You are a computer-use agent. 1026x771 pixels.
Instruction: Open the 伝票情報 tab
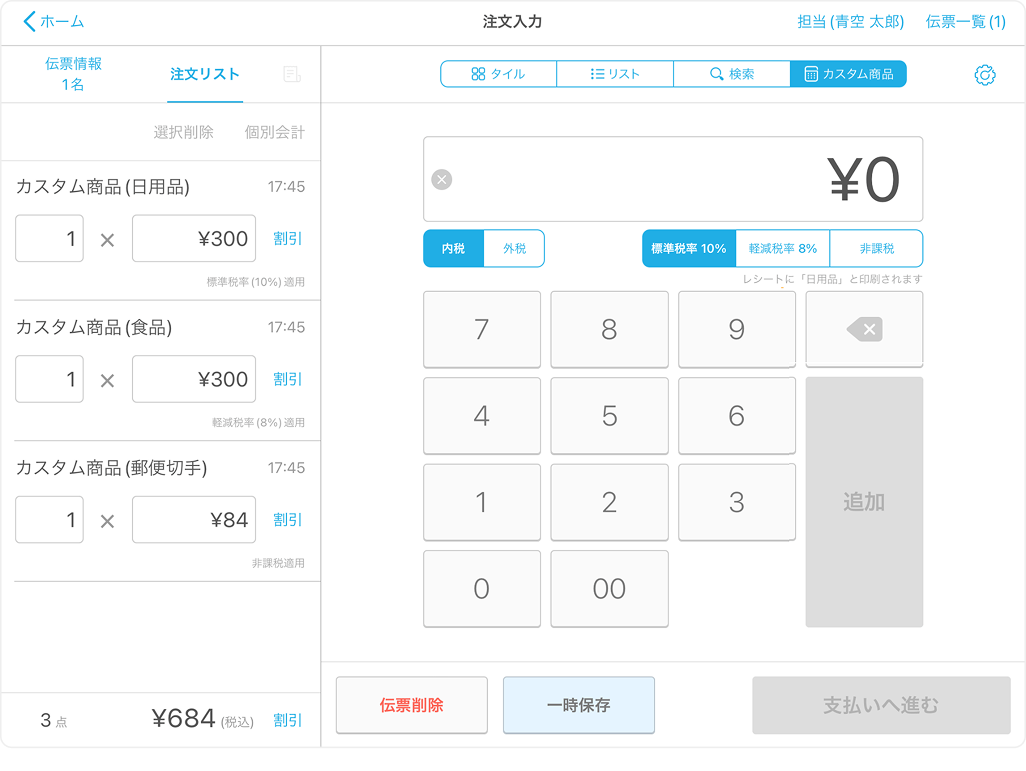pyautogui.click(x=73, y=74)
